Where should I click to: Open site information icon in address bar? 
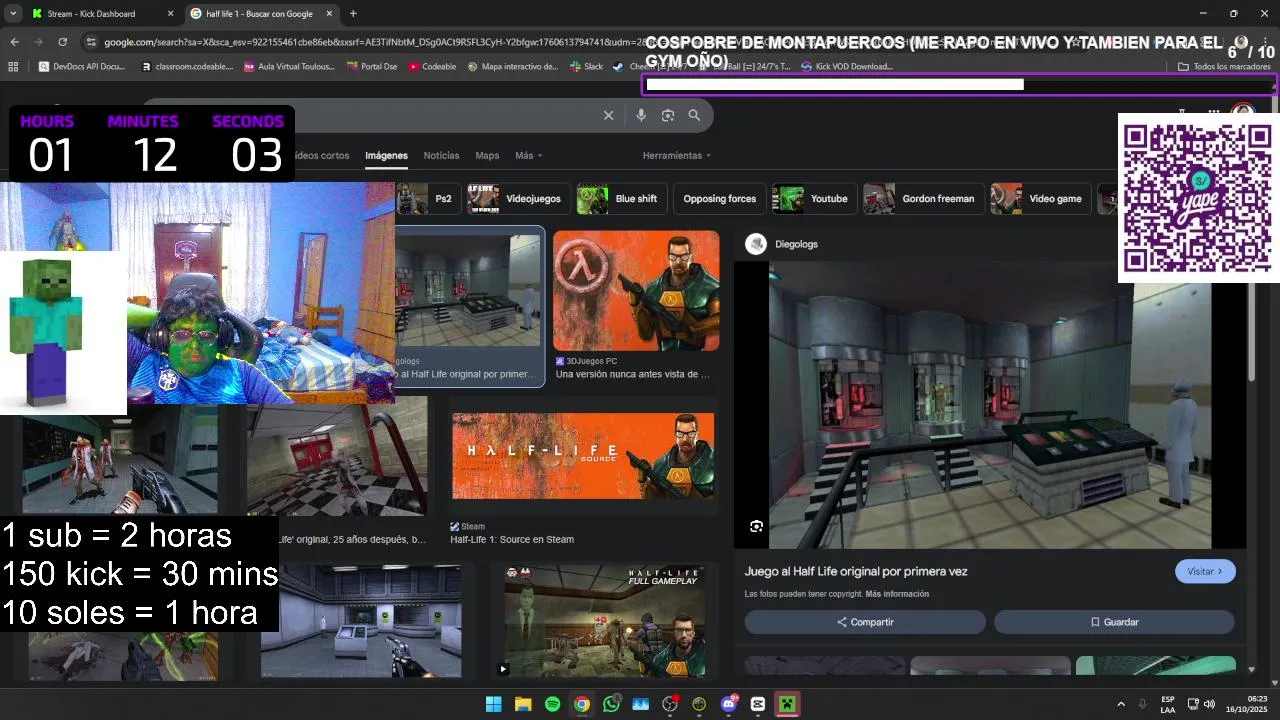[x=91, y=42]
